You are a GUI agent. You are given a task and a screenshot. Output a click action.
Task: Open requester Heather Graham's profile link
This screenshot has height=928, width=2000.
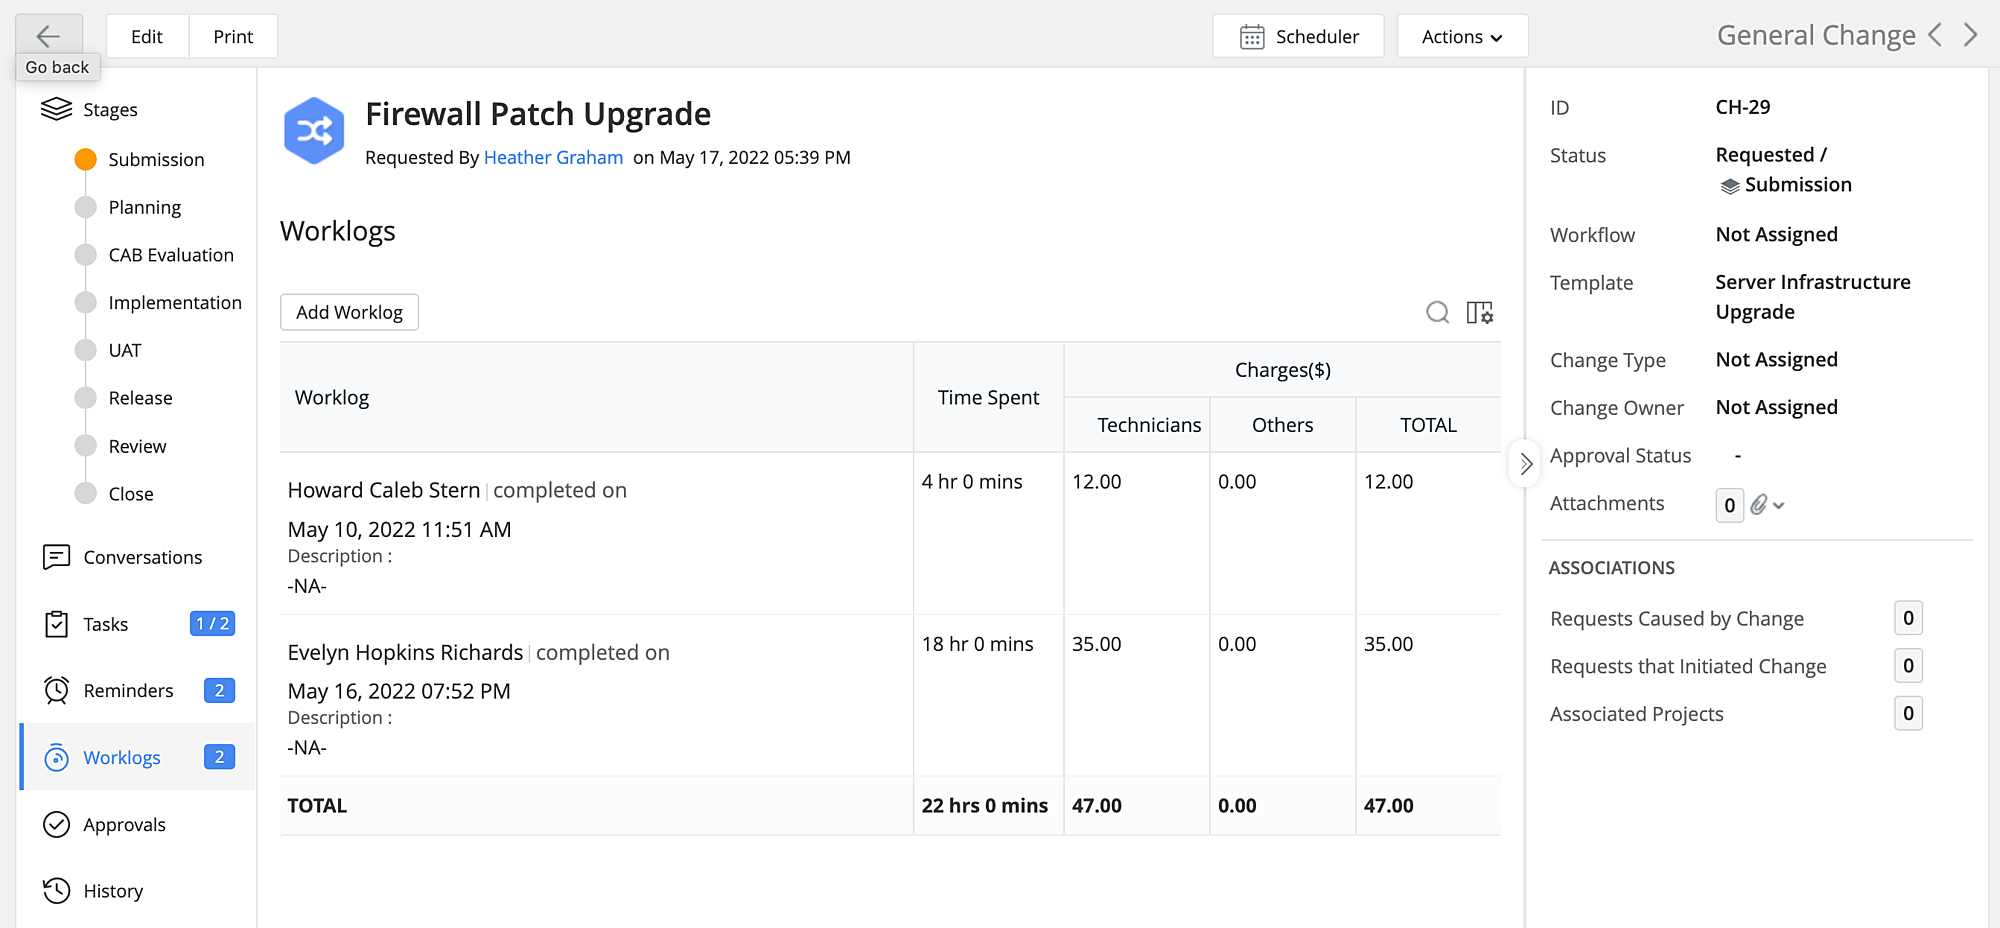(553, 158)
